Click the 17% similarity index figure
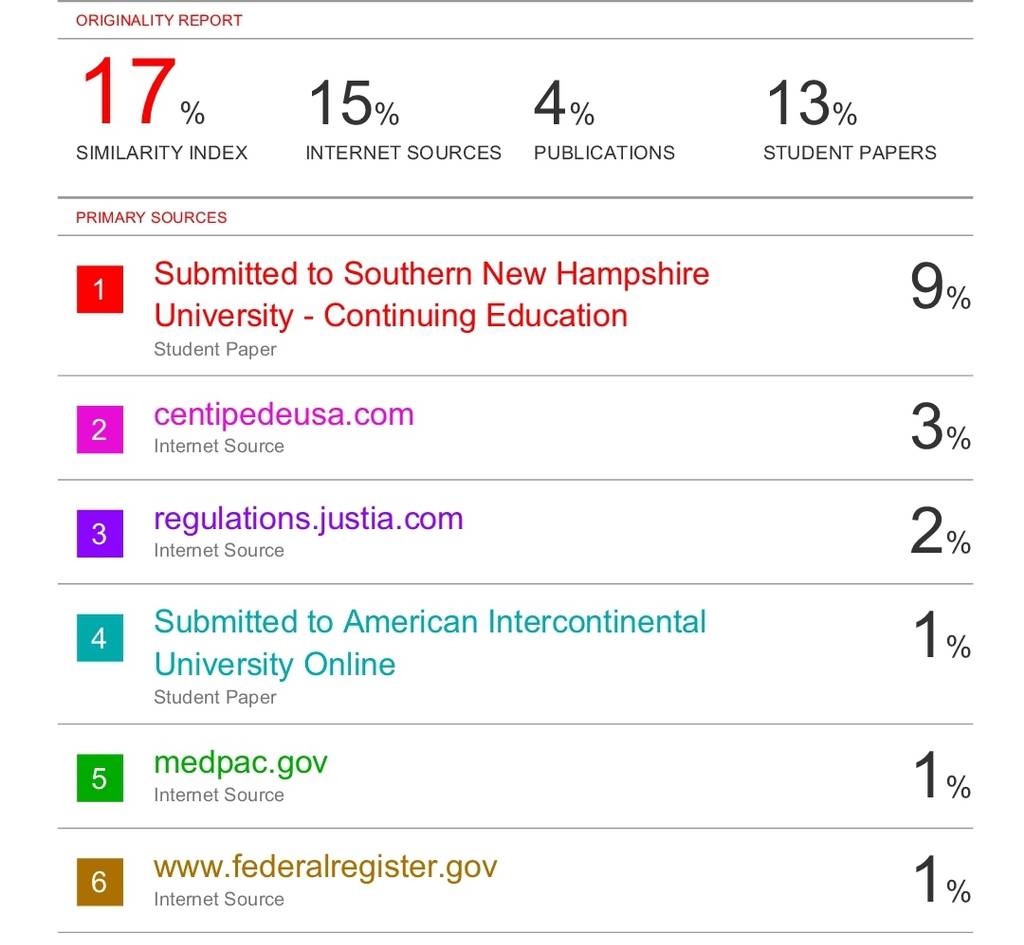Image resolution: width=1024 pixels, height=945 pixels. [144, 91]
